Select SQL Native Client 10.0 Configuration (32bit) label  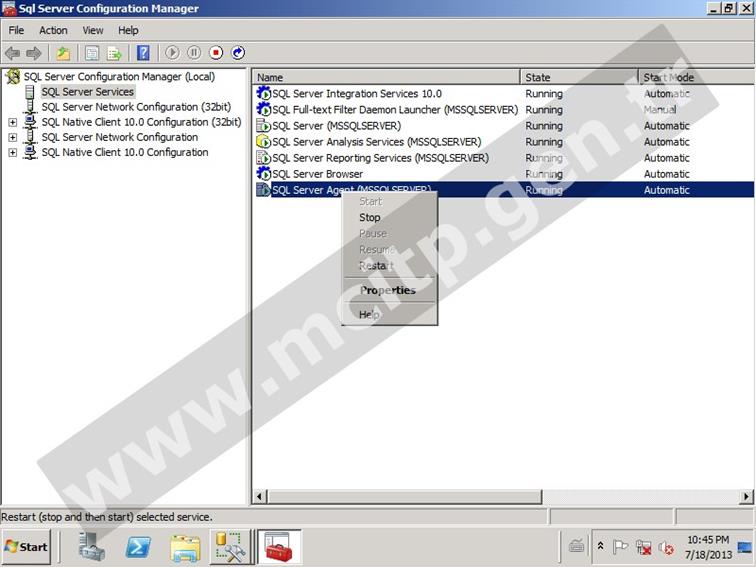(x=141, y=122)
